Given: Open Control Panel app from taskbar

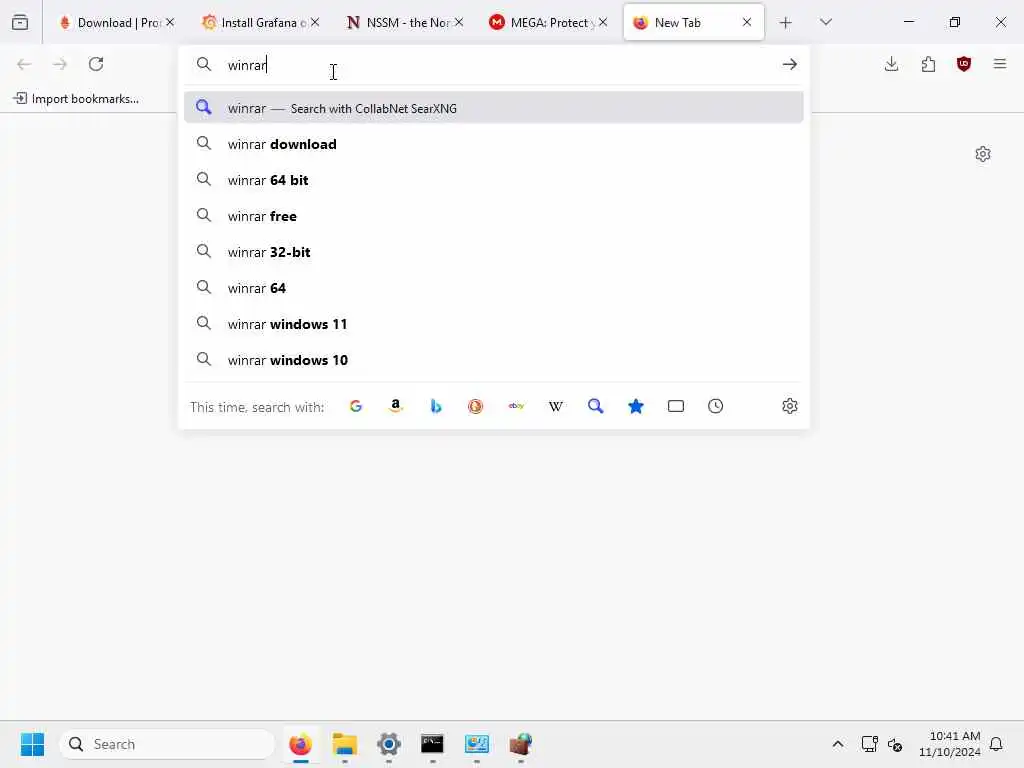Looking at the screenshot, I should [x=477, y=744].
